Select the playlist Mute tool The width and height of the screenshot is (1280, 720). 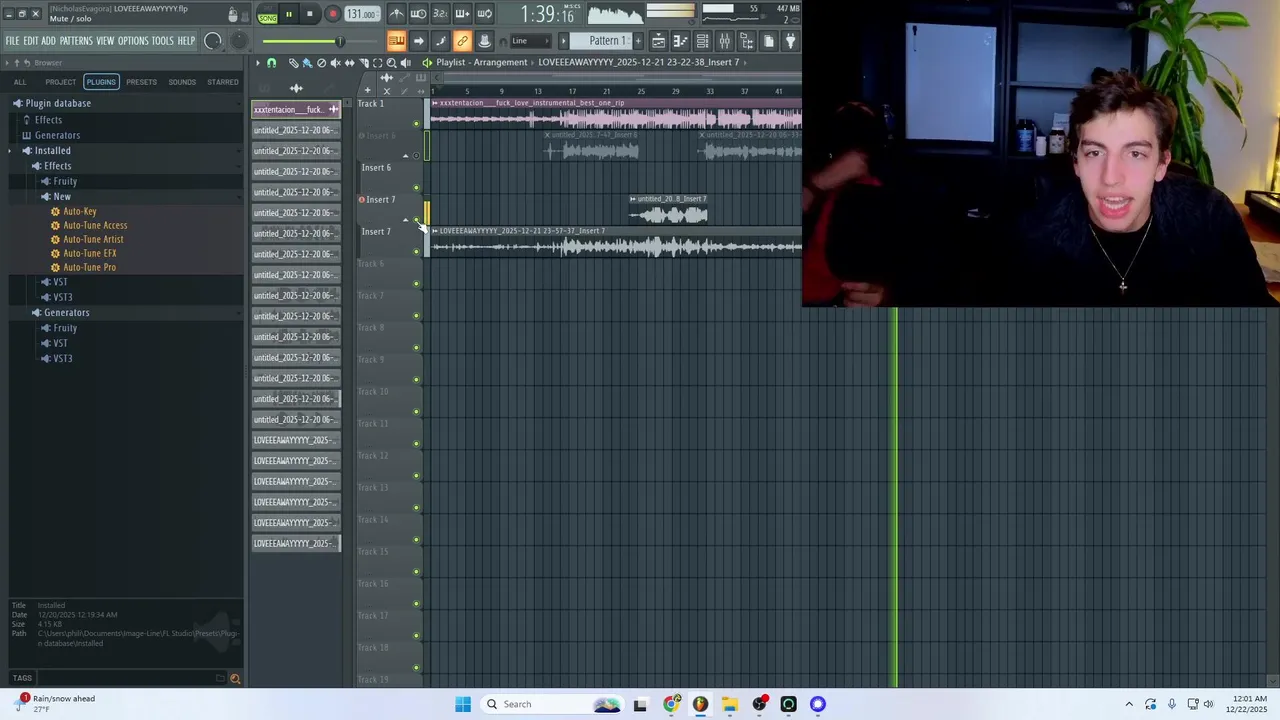[x=335, y=63]
